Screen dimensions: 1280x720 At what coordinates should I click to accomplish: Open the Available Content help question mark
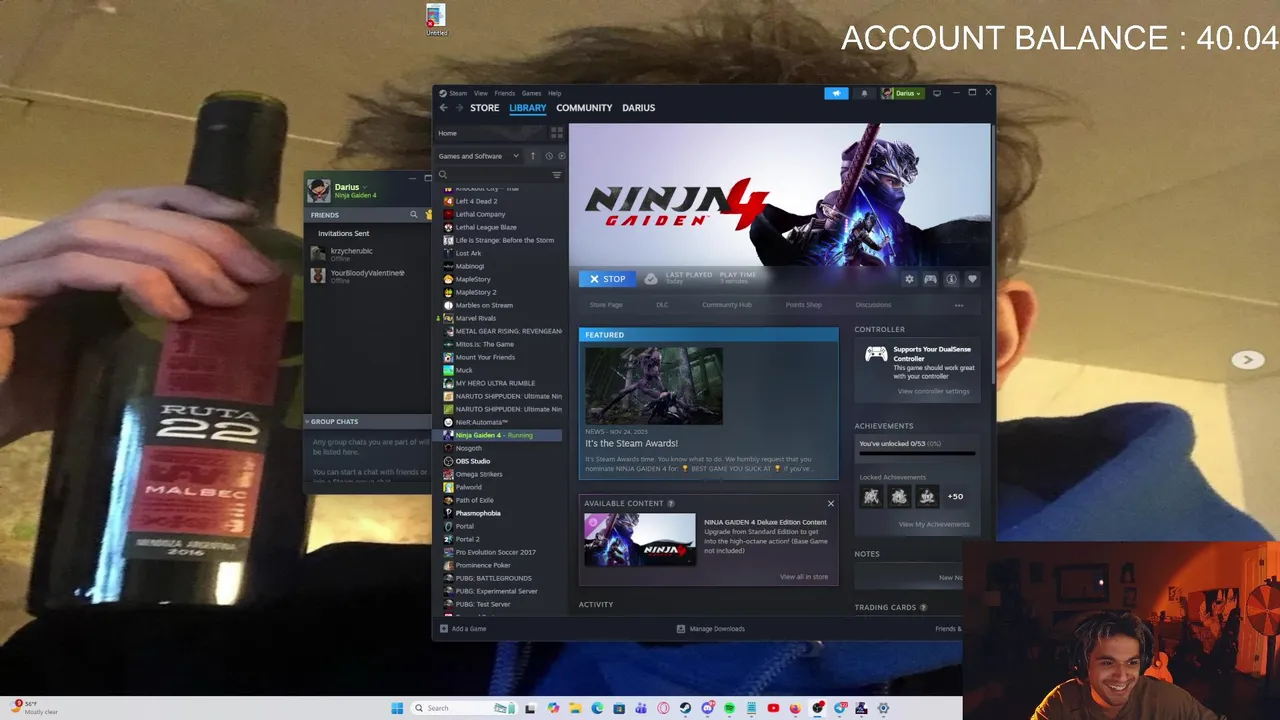[x=671, y=503]
